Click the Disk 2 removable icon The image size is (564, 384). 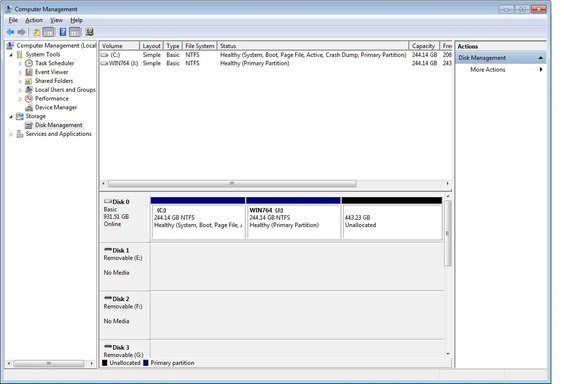click(108, 298)
